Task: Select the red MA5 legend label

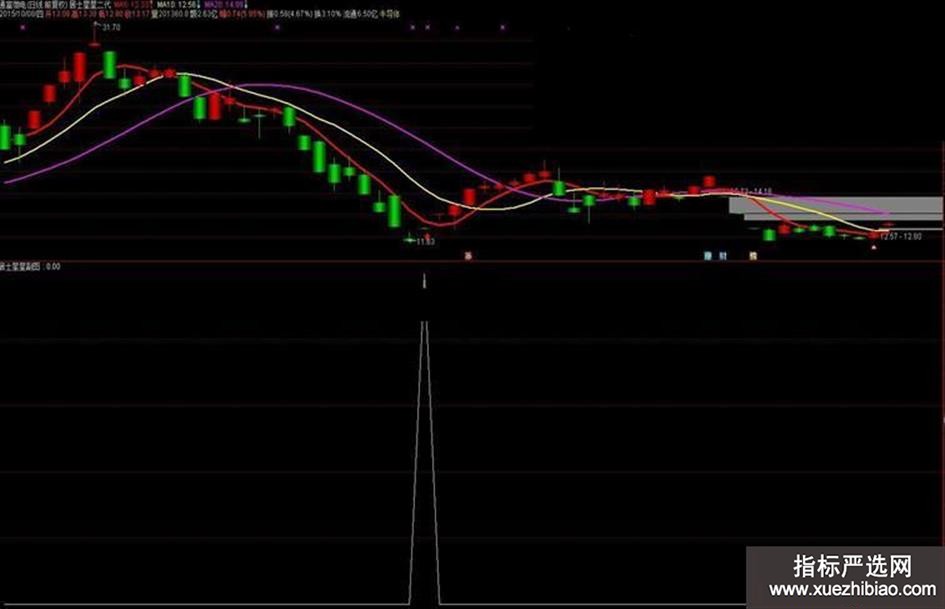Action: pyautogui.click(x=131, y=4)
